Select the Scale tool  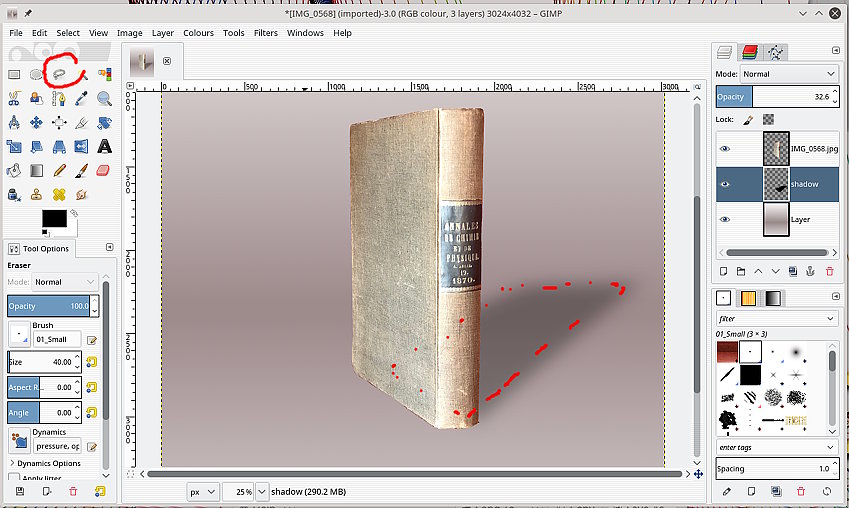14,146
